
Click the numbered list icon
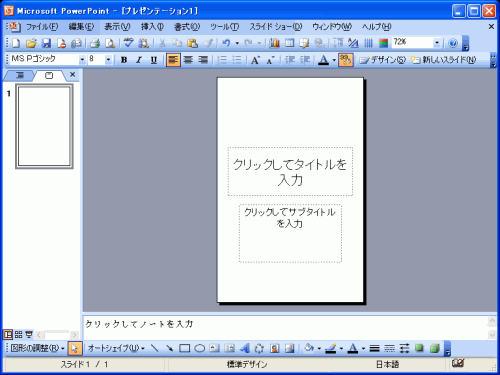[222, 60]
